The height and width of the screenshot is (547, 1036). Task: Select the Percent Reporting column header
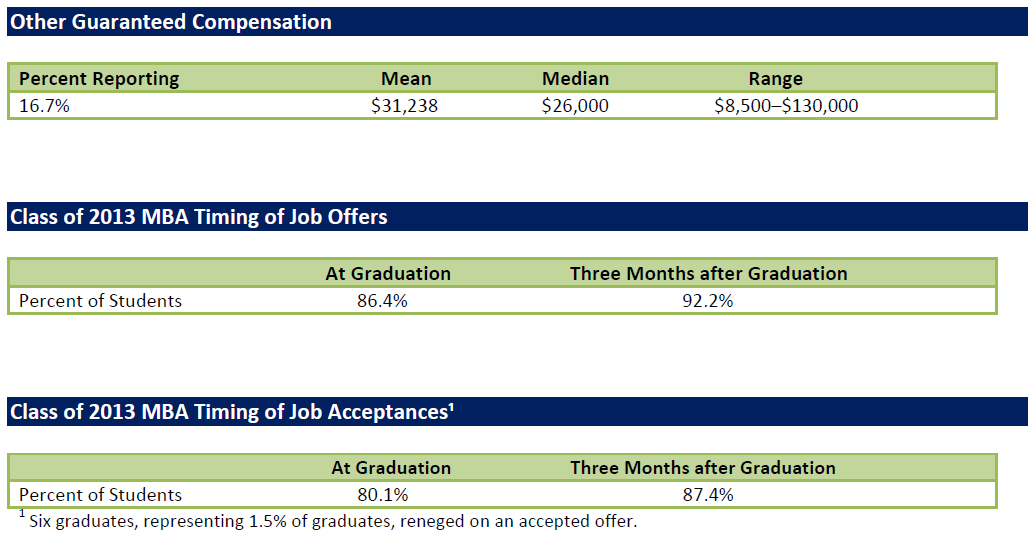pos(99,79)
